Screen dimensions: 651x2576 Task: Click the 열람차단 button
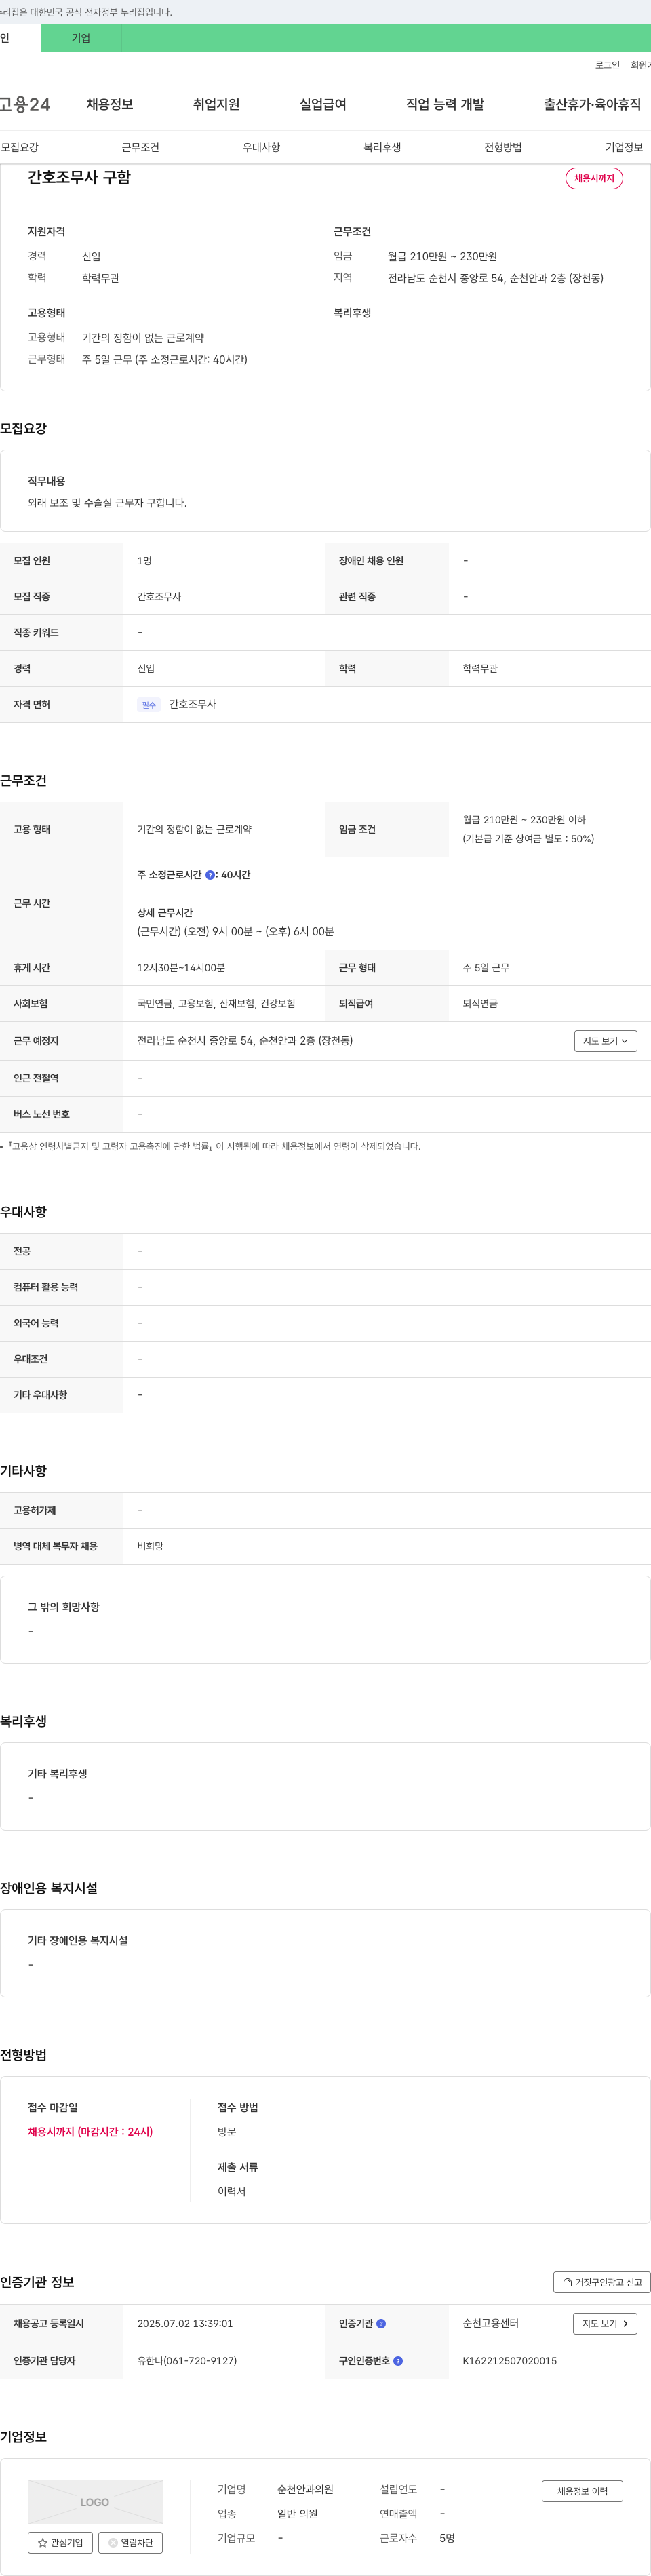[130, 2543]
